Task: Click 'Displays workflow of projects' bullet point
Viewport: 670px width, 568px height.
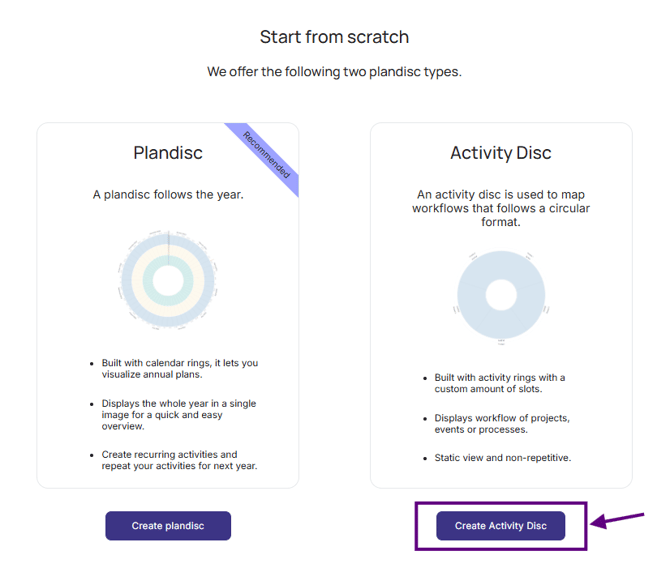Action: (502, 424)
